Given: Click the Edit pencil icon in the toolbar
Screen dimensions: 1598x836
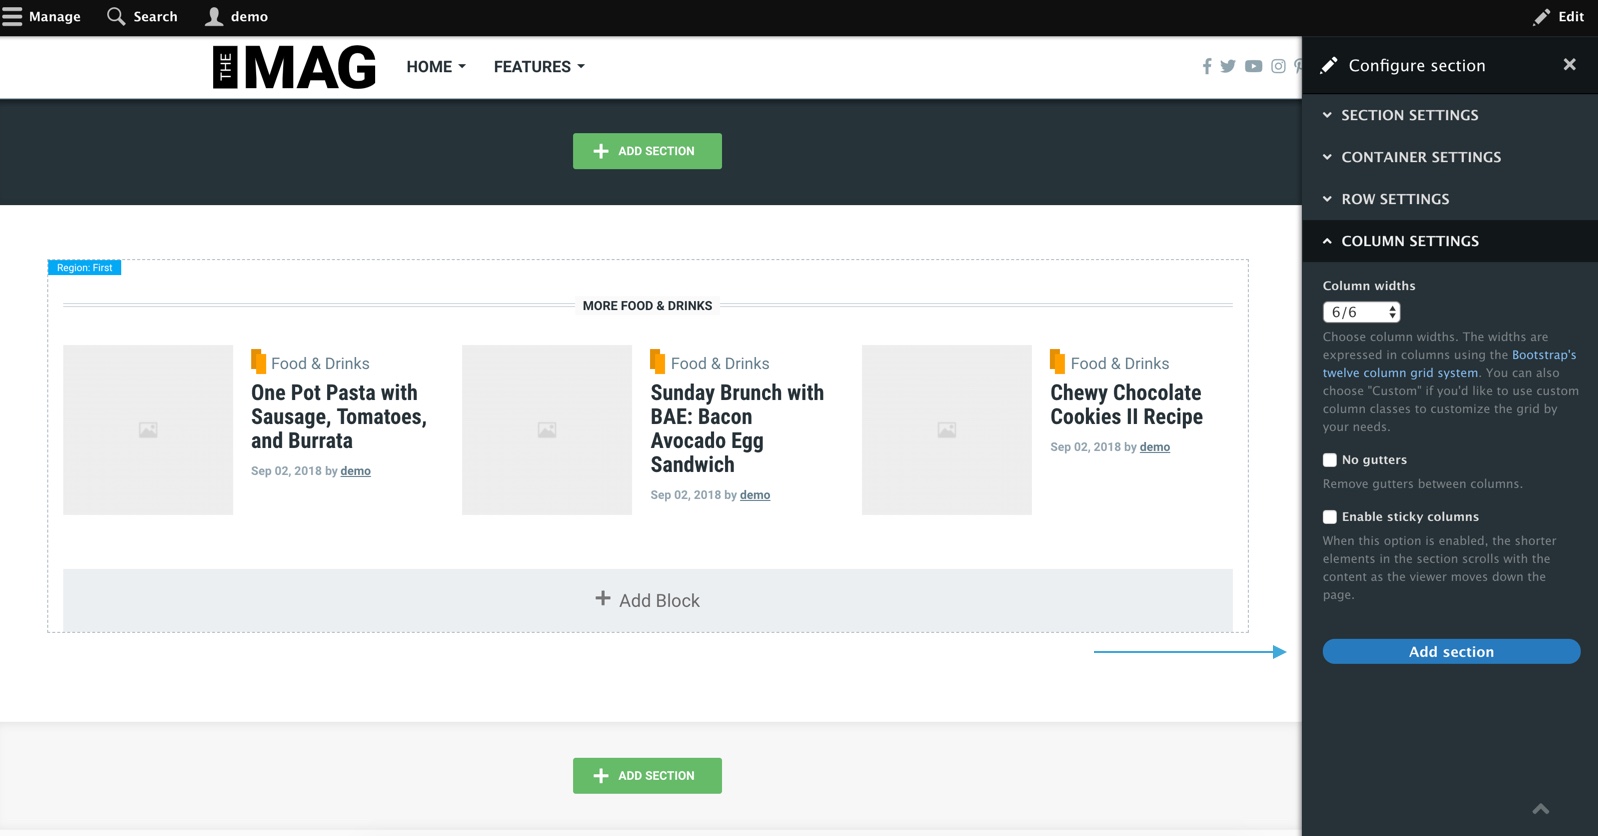Looking at the screenshot, I should (1541, 17).
